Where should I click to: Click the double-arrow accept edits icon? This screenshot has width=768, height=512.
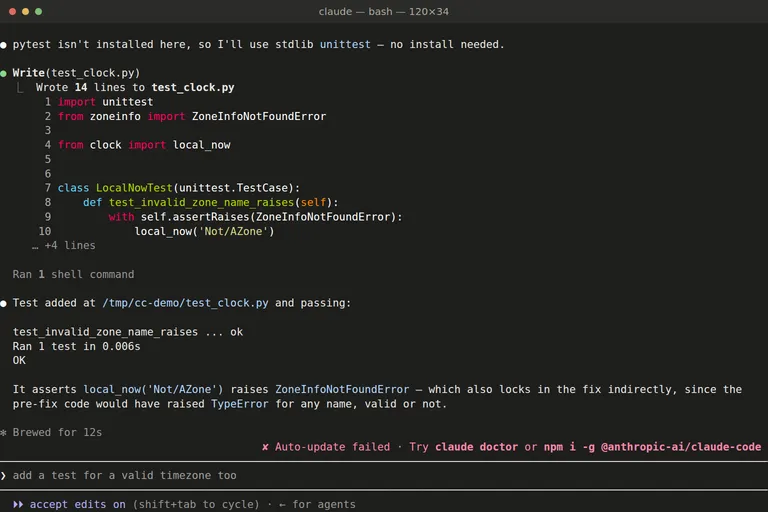(18, 504)
